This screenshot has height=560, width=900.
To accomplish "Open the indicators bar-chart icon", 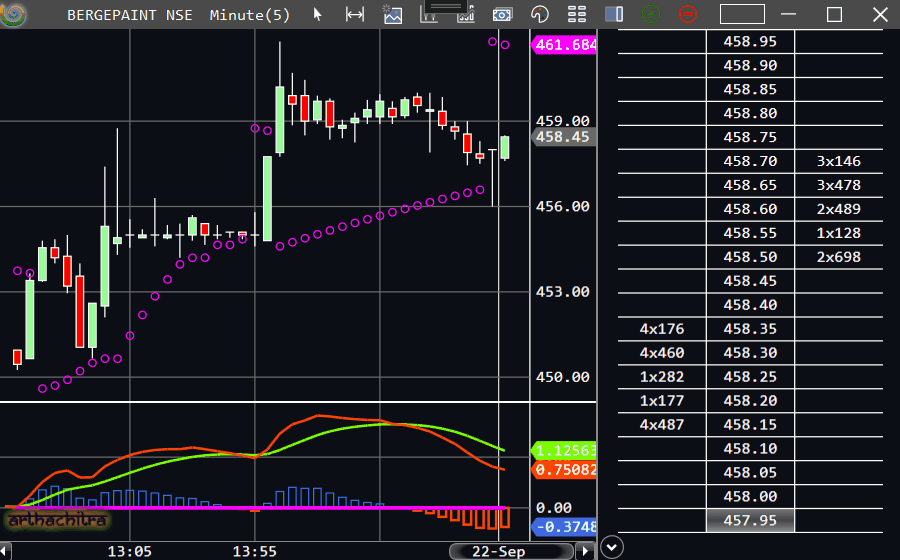I will coord(465,16).
